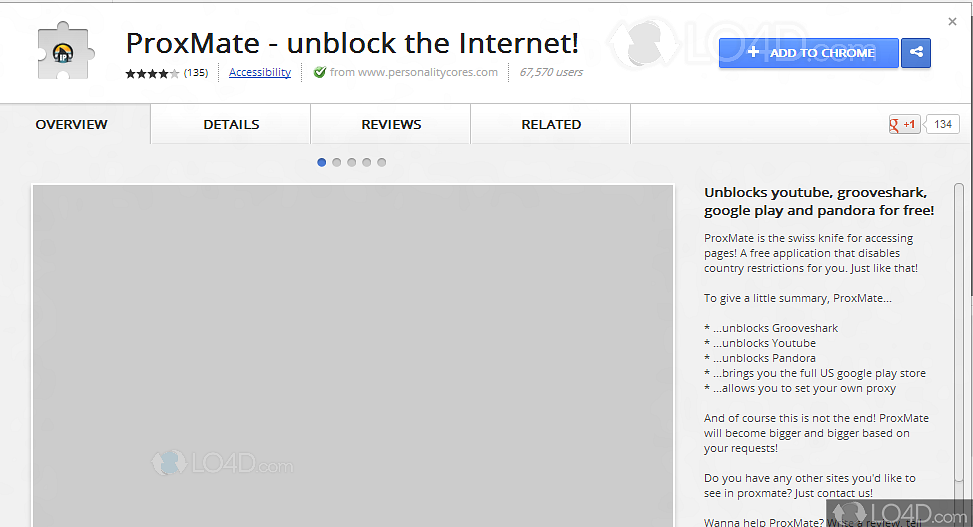Select the second screenshot carousel dot
Viewport: 973px width, 527px height.
[x=336, y=162]
